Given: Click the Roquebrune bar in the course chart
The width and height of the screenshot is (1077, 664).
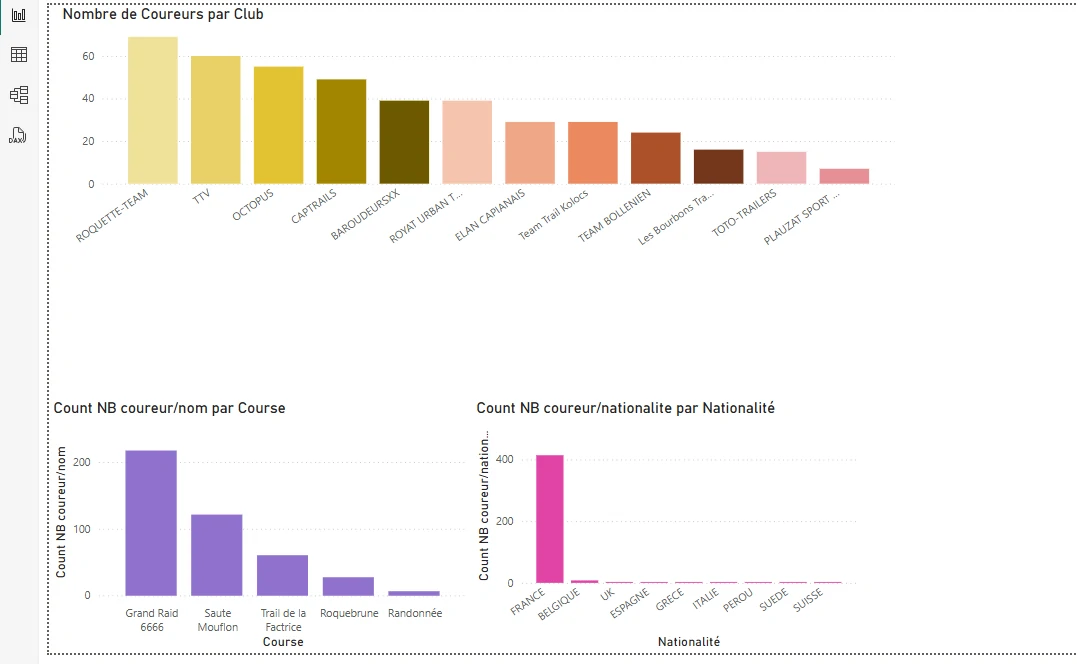Looking at the screenshot, I should pyautogui.click(x=348, y=586).
